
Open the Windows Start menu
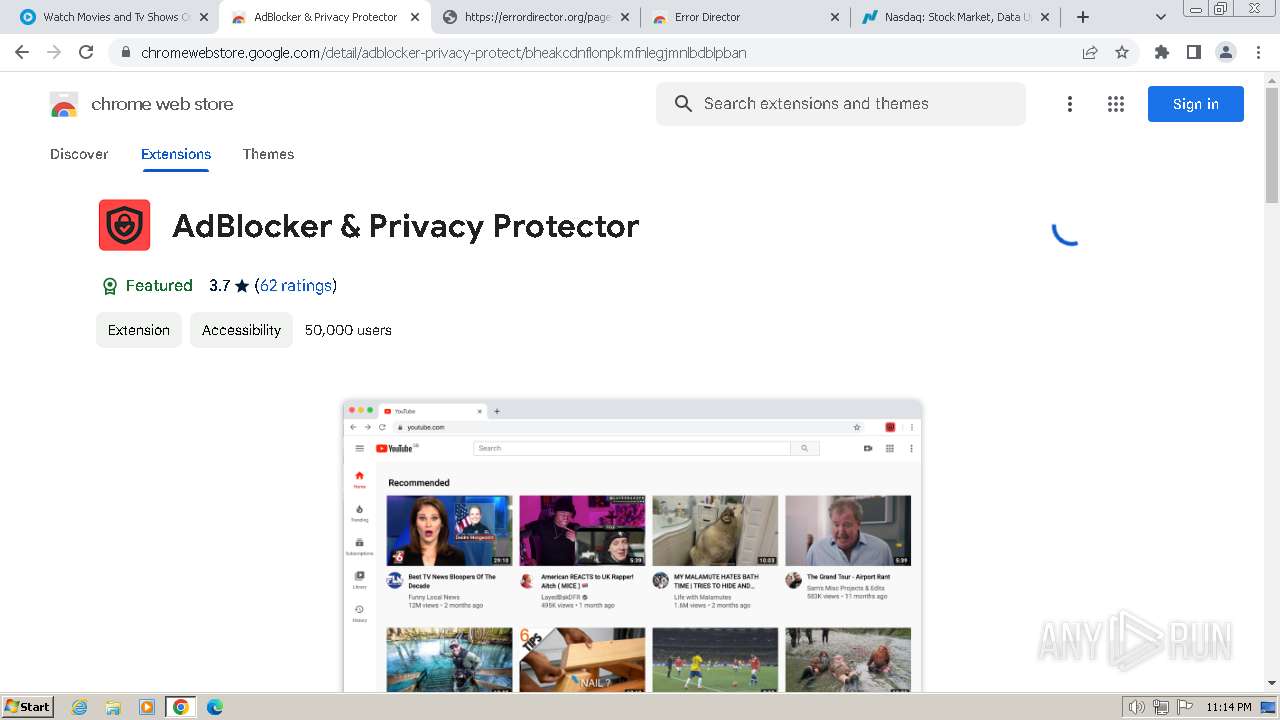coord(27,707)
